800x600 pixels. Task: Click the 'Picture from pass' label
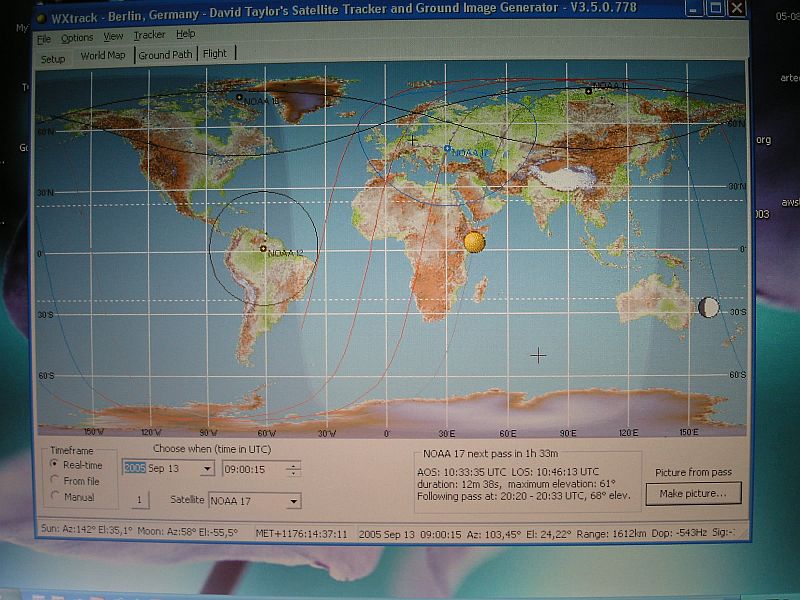coord(693,472)
